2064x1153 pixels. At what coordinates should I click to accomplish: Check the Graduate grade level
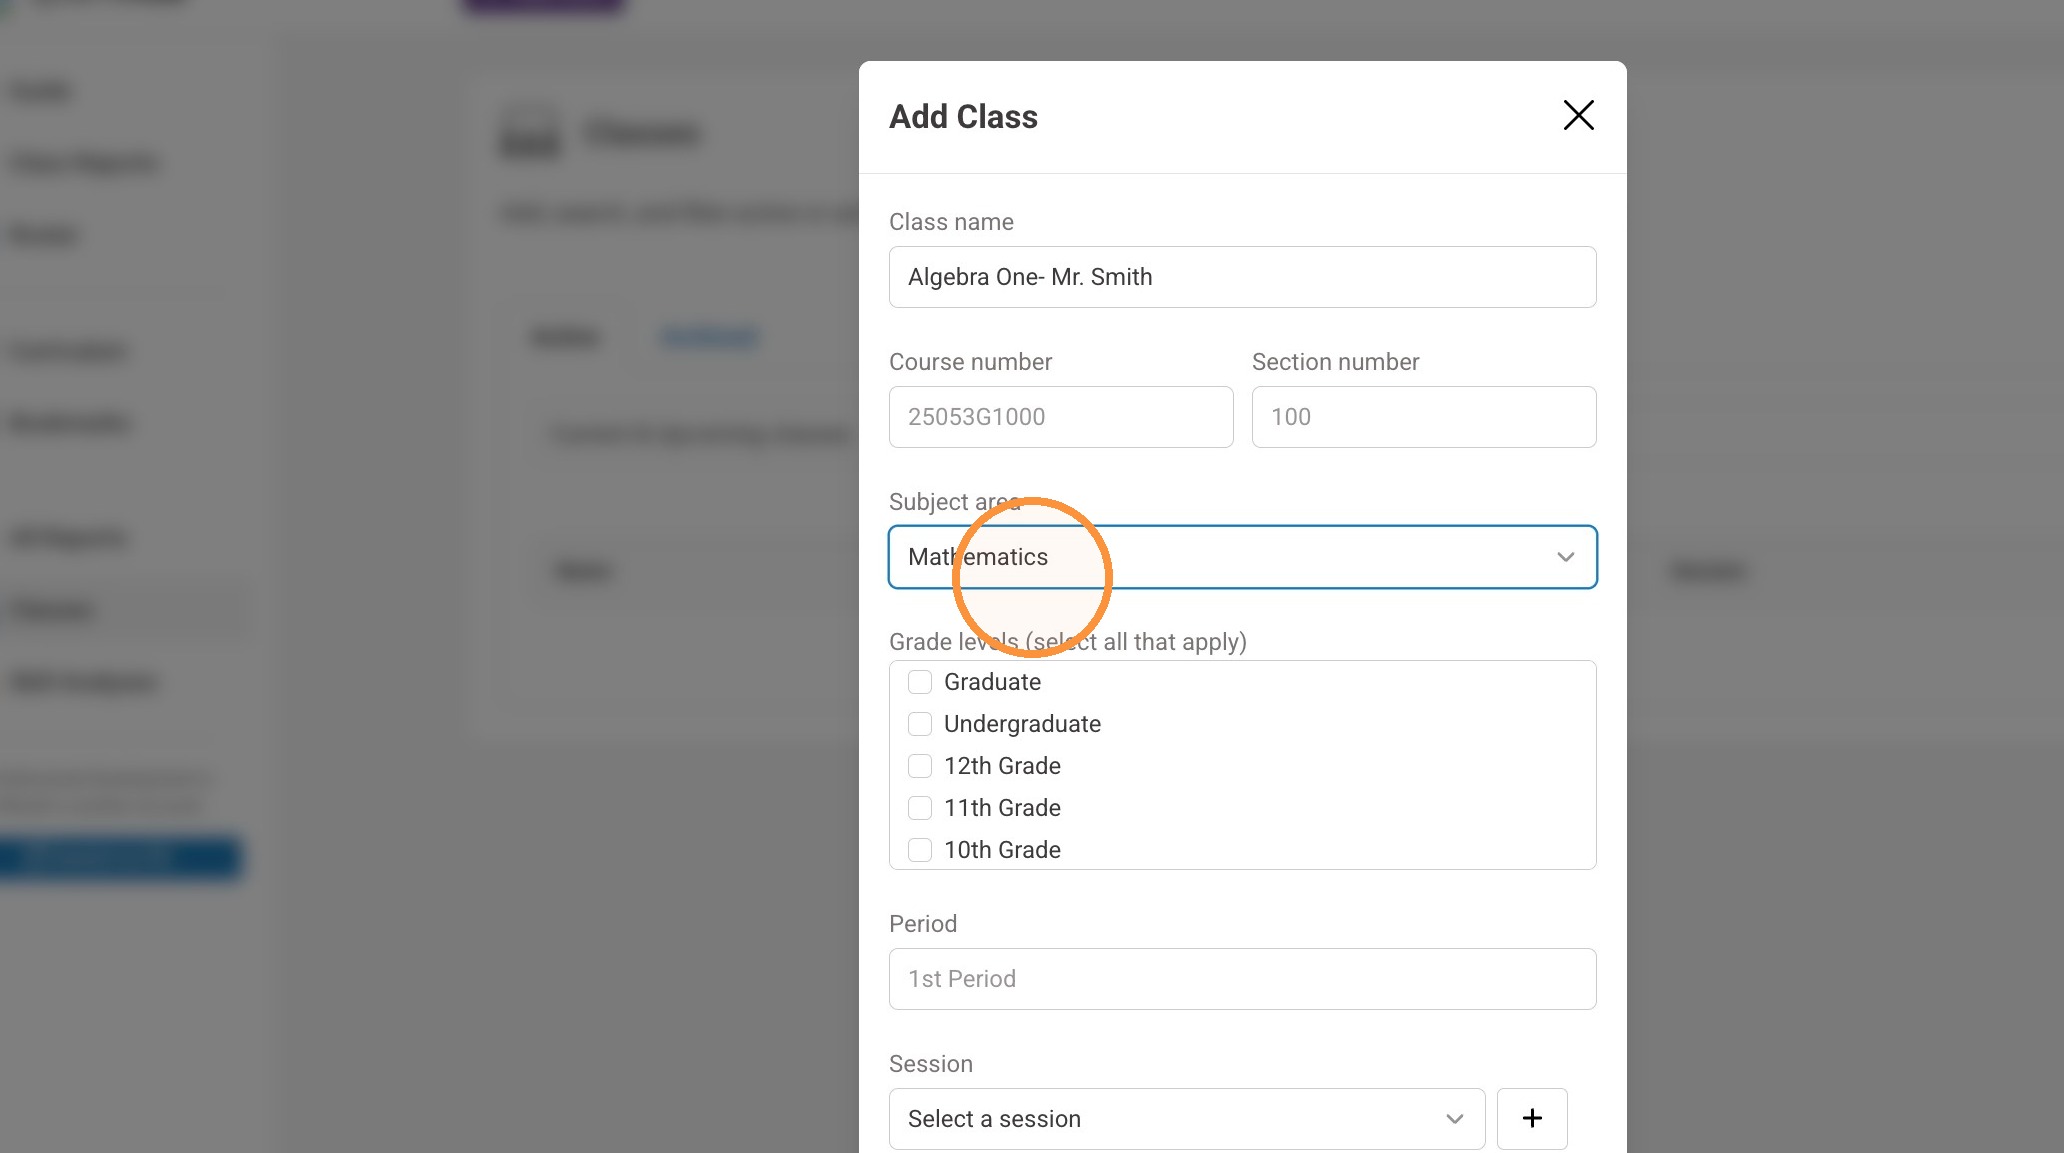pyautogui.click(x=920, y=682)
